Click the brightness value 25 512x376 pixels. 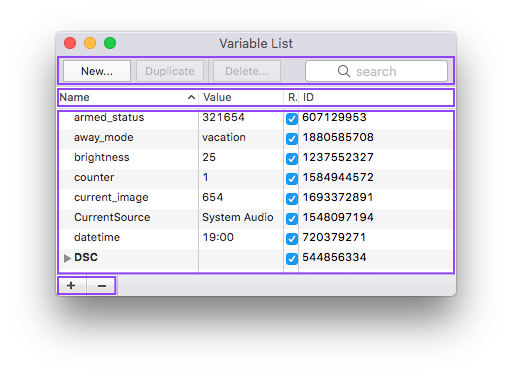(209, 157)
